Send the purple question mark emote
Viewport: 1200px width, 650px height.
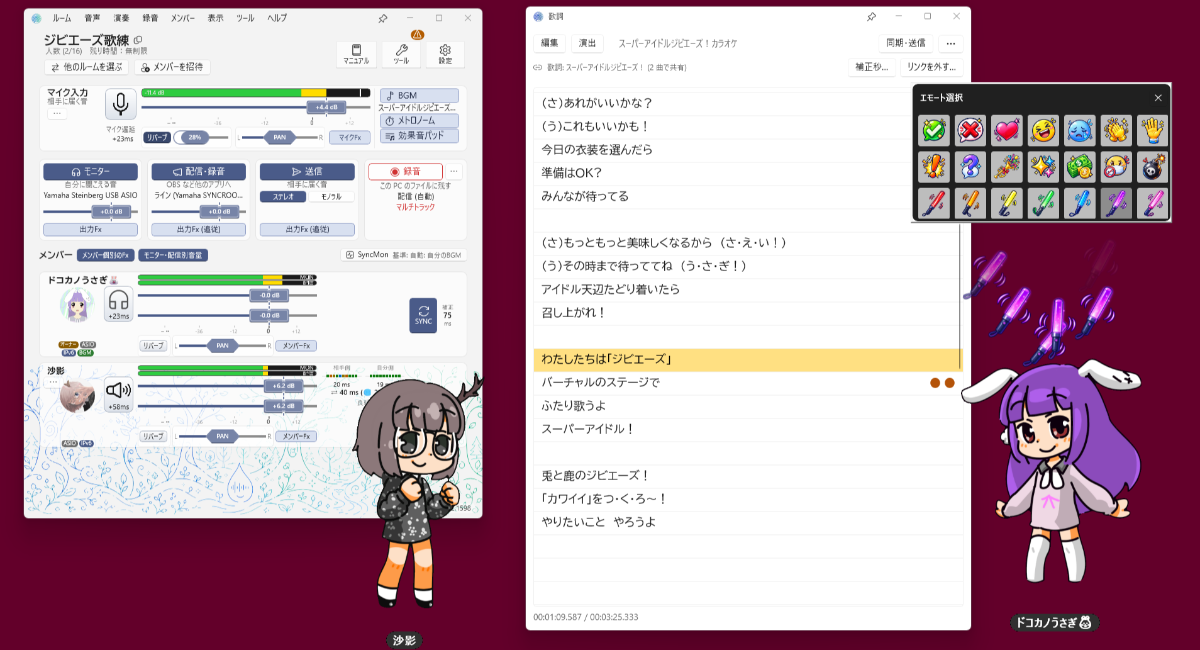tap(970, 166)
